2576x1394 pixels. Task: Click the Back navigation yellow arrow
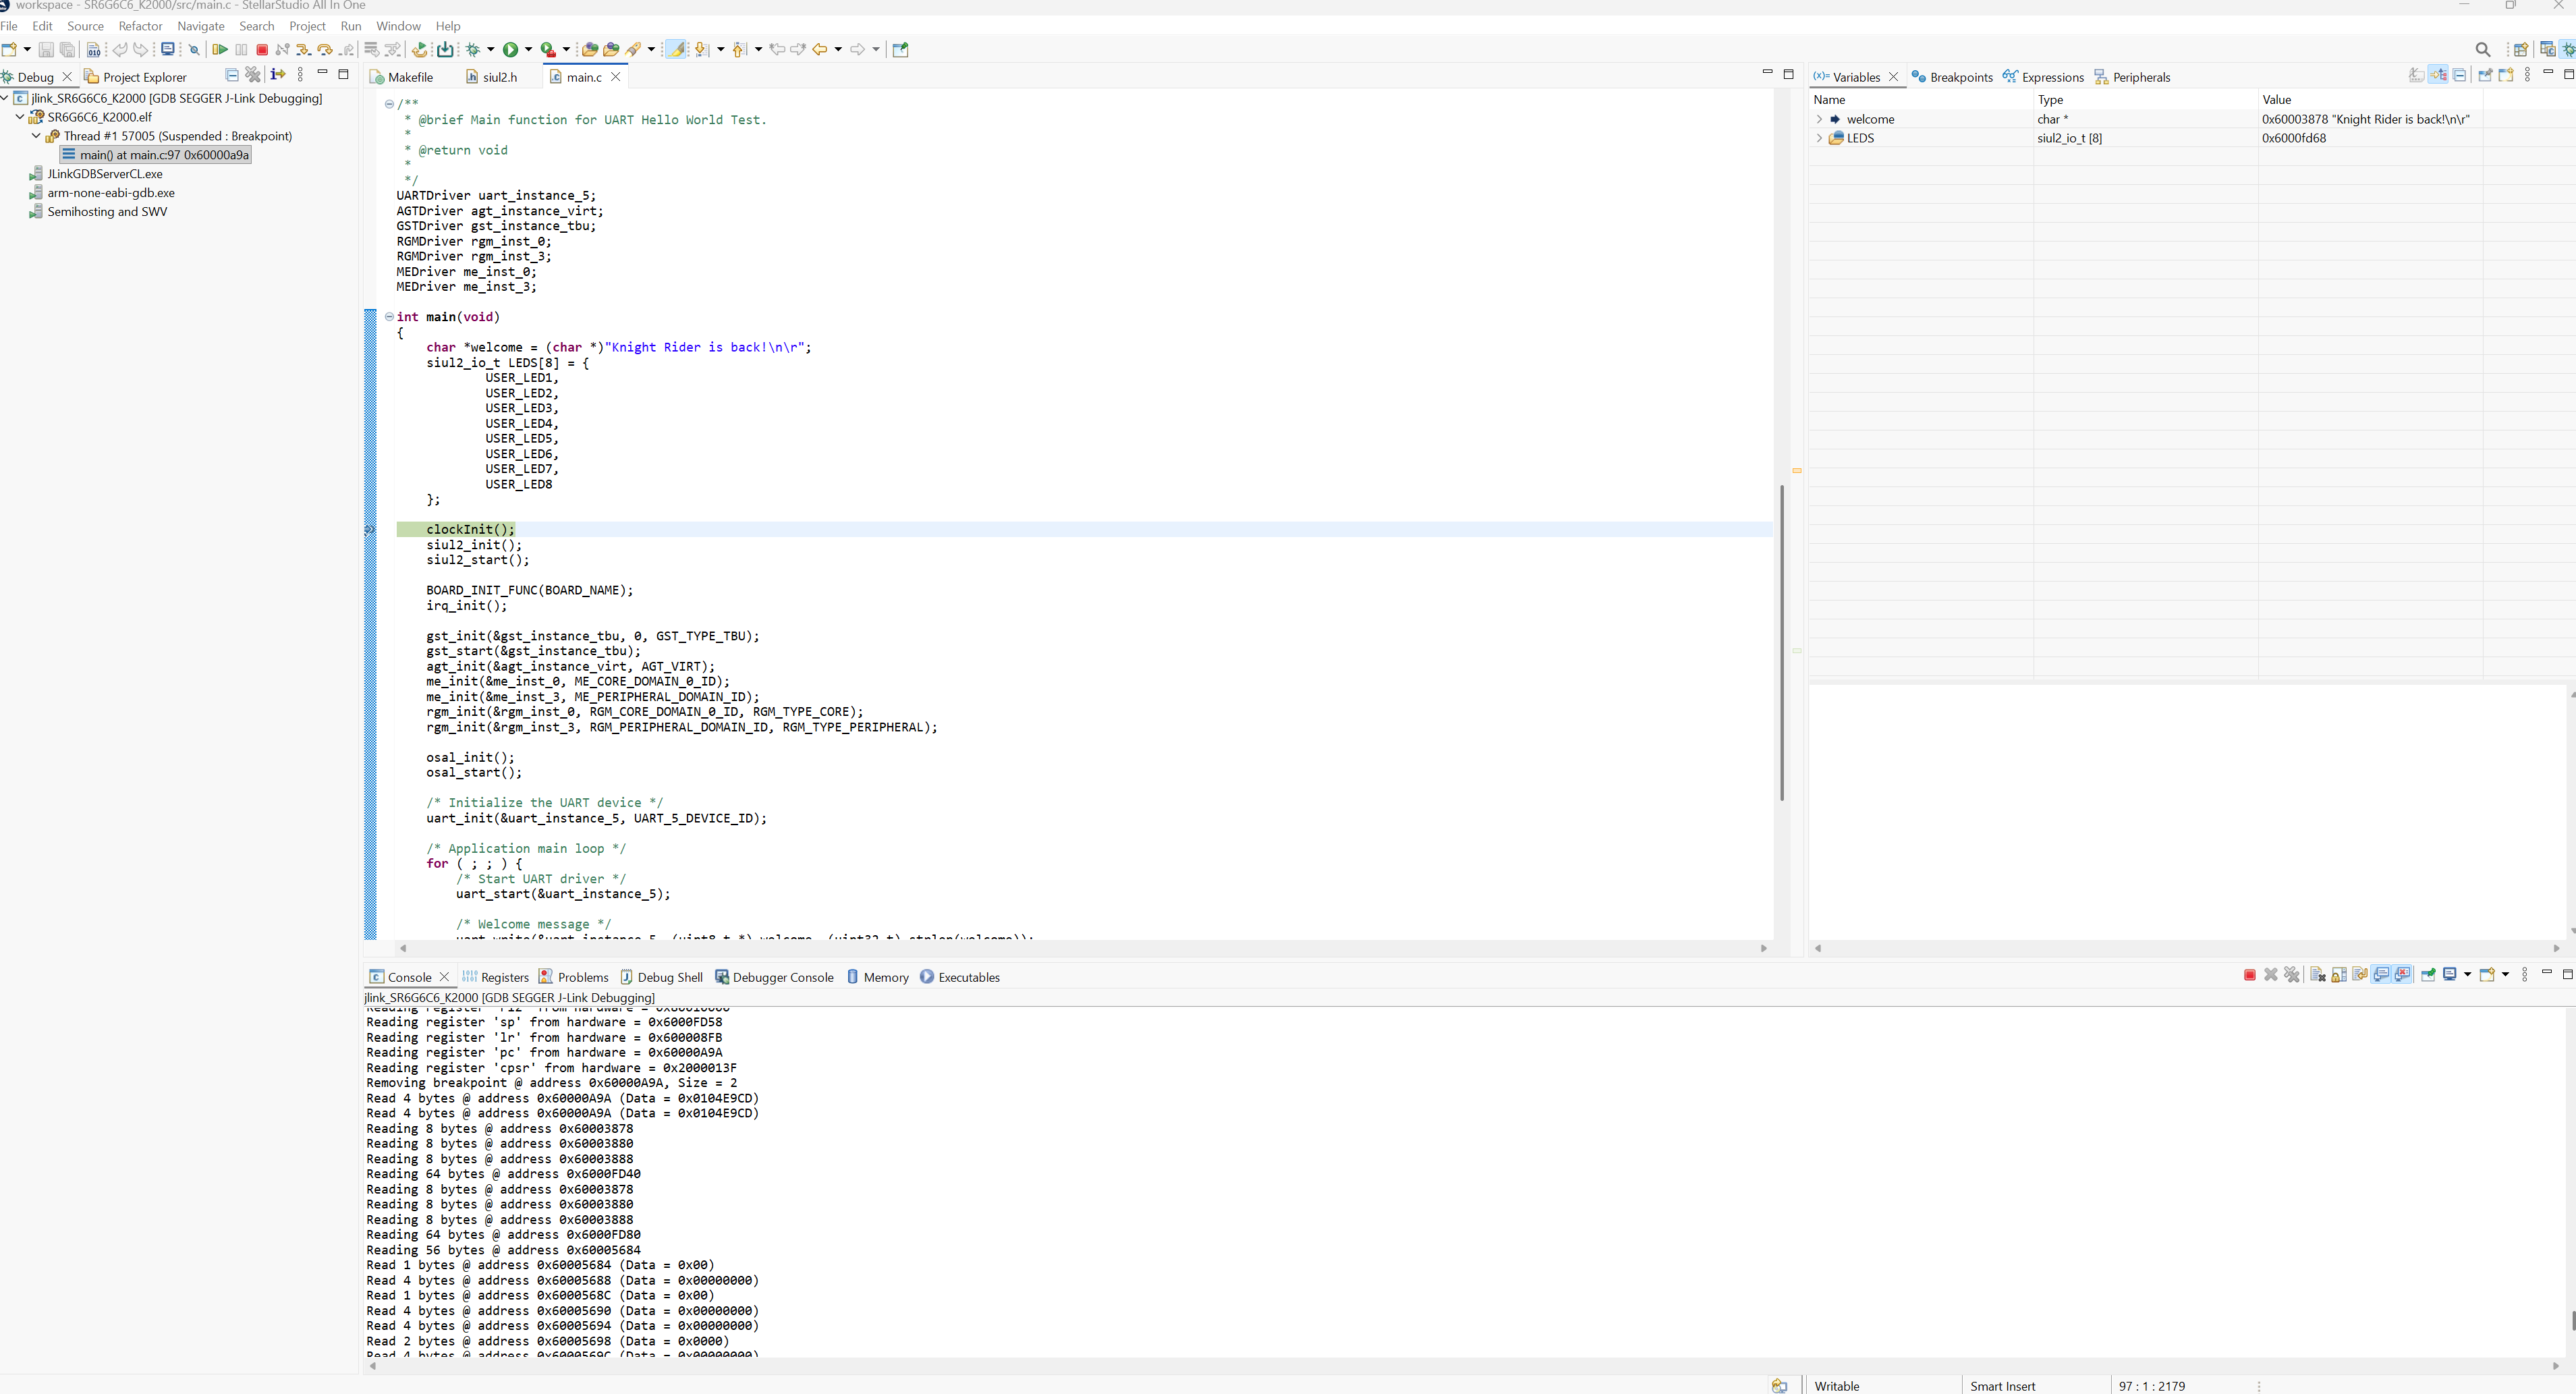coord(820,49)
